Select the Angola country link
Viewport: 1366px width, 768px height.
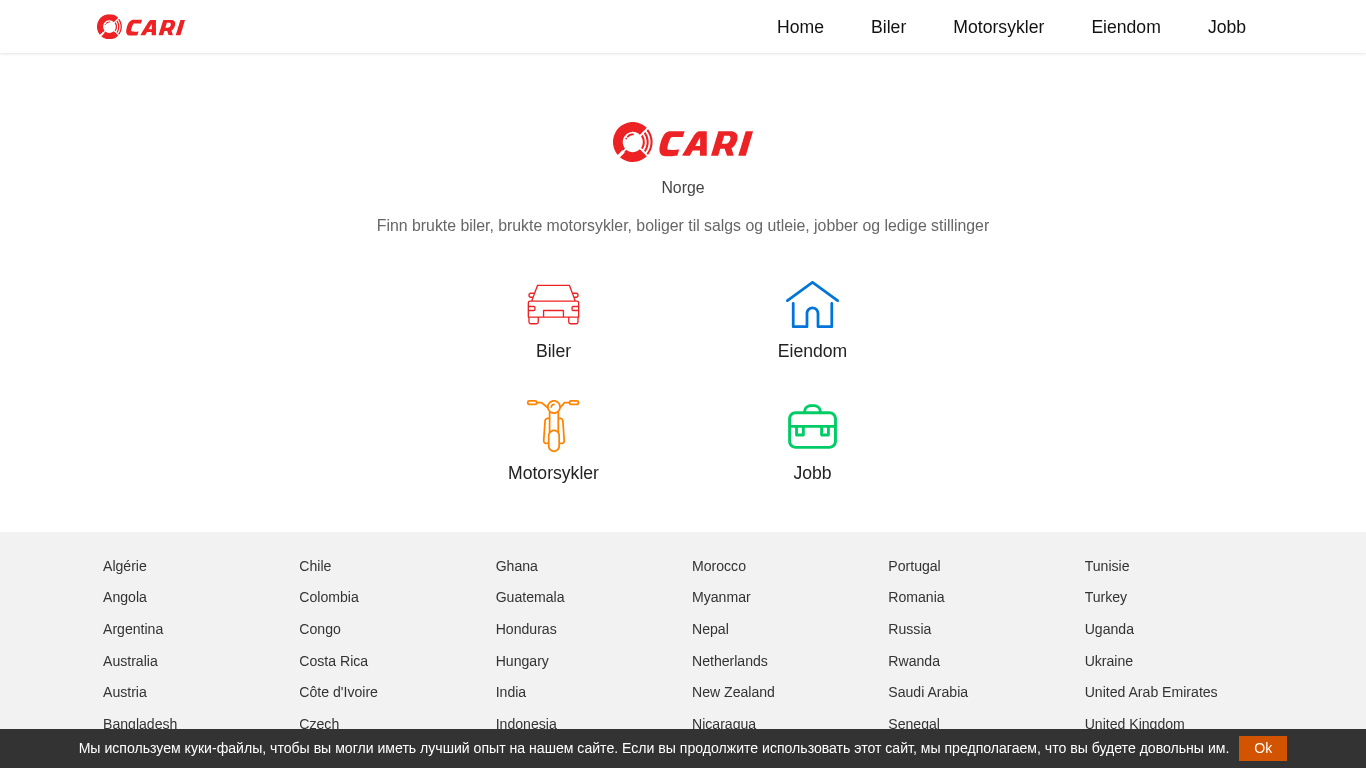(x=125, y=597)
